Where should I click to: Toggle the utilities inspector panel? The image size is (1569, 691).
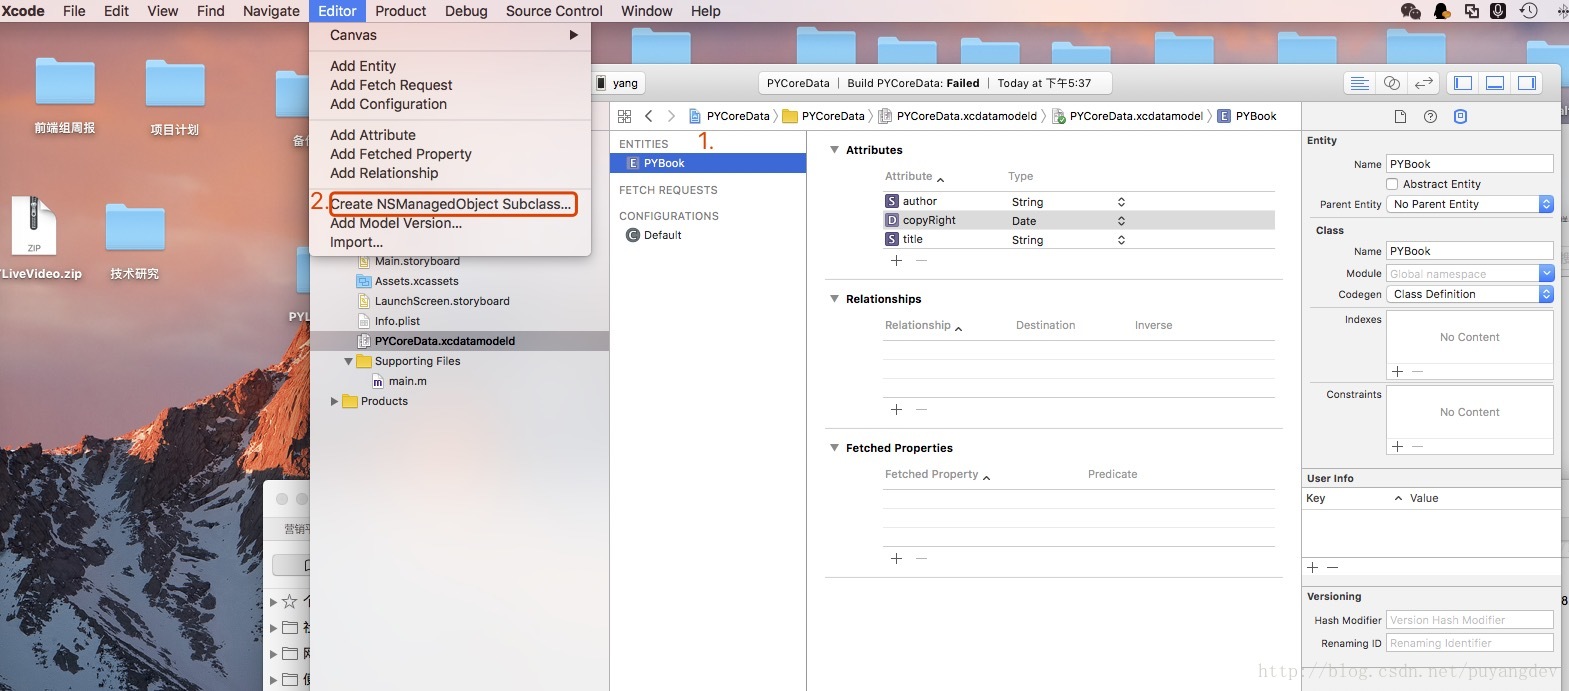1527,83
